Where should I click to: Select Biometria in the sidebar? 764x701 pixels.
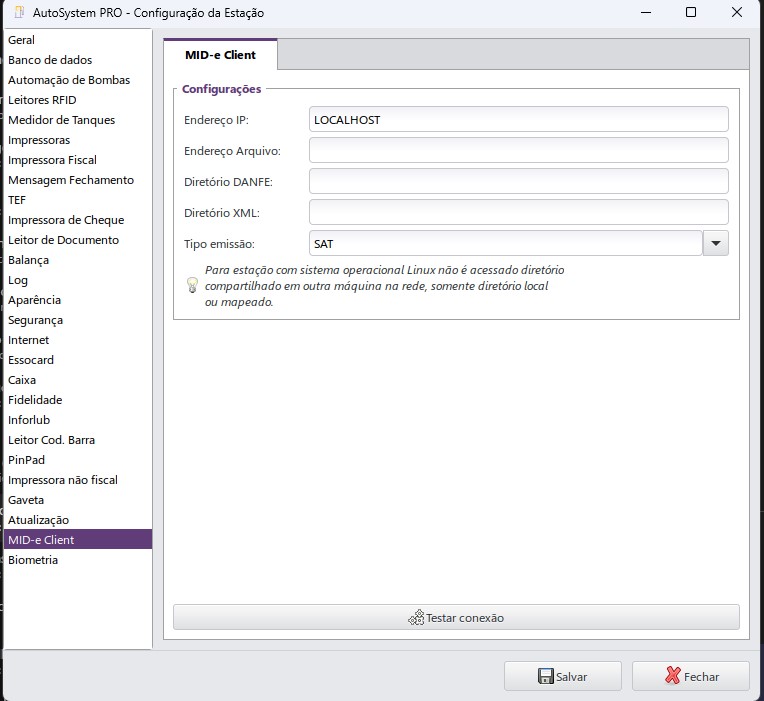[x=33, y=560]
